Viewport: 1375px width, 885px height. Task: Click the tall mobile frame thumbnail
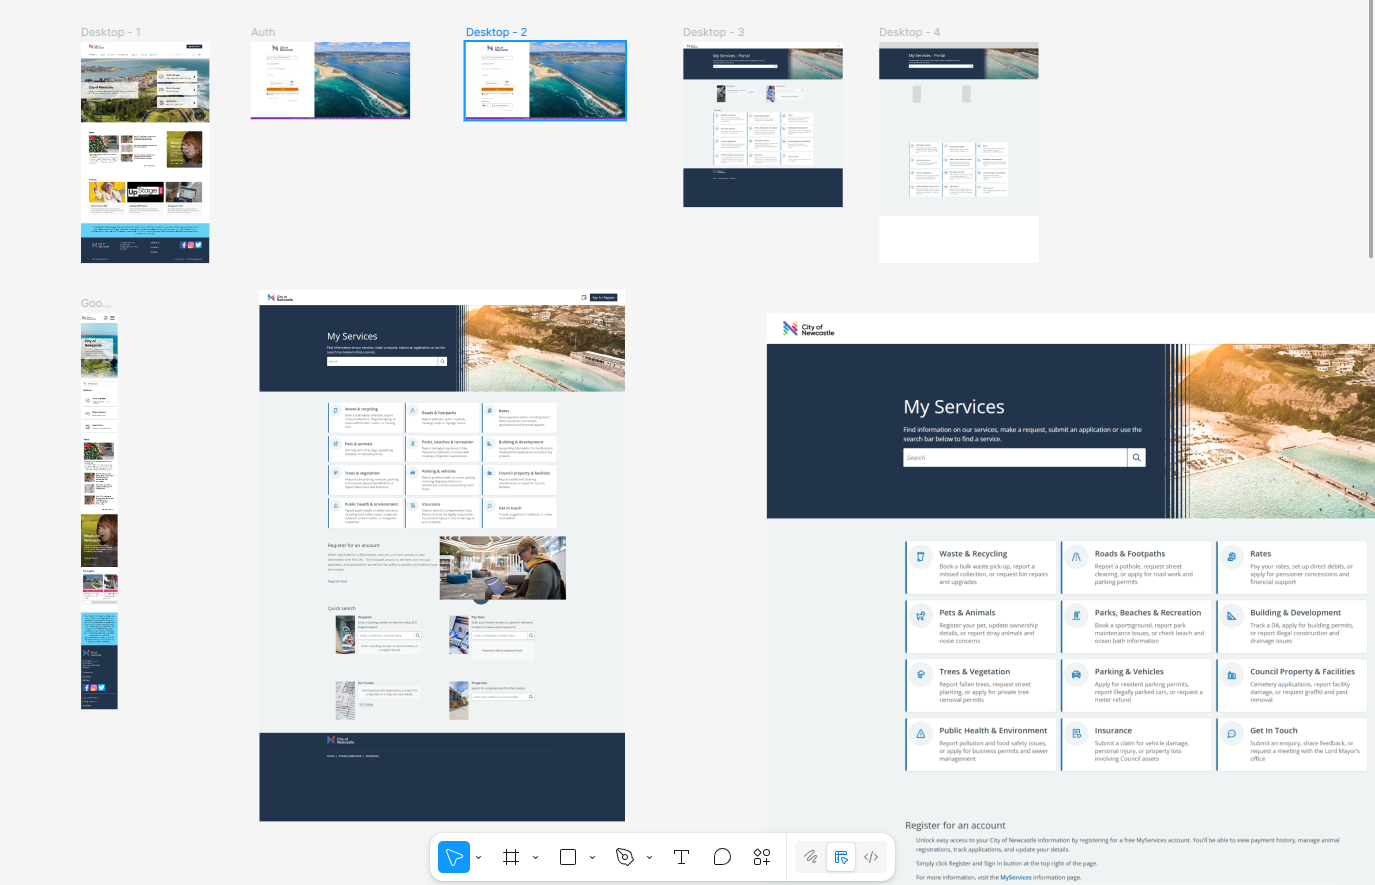[99, 511]
